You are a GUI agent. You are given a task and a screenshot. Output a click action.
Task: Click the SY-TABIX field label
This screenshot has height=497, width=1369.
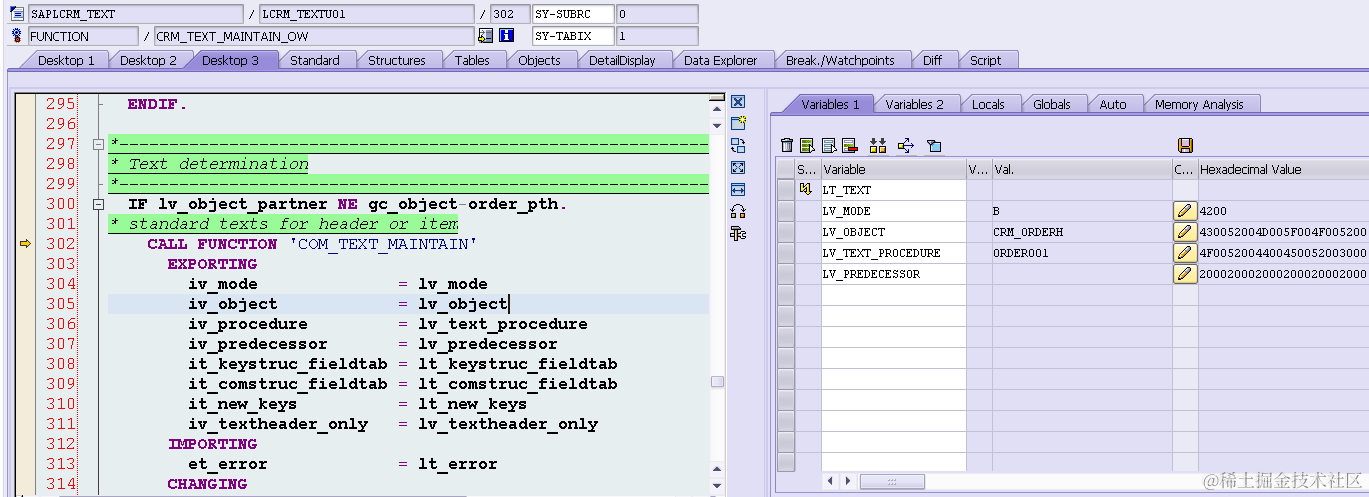(x=572, y=36)
